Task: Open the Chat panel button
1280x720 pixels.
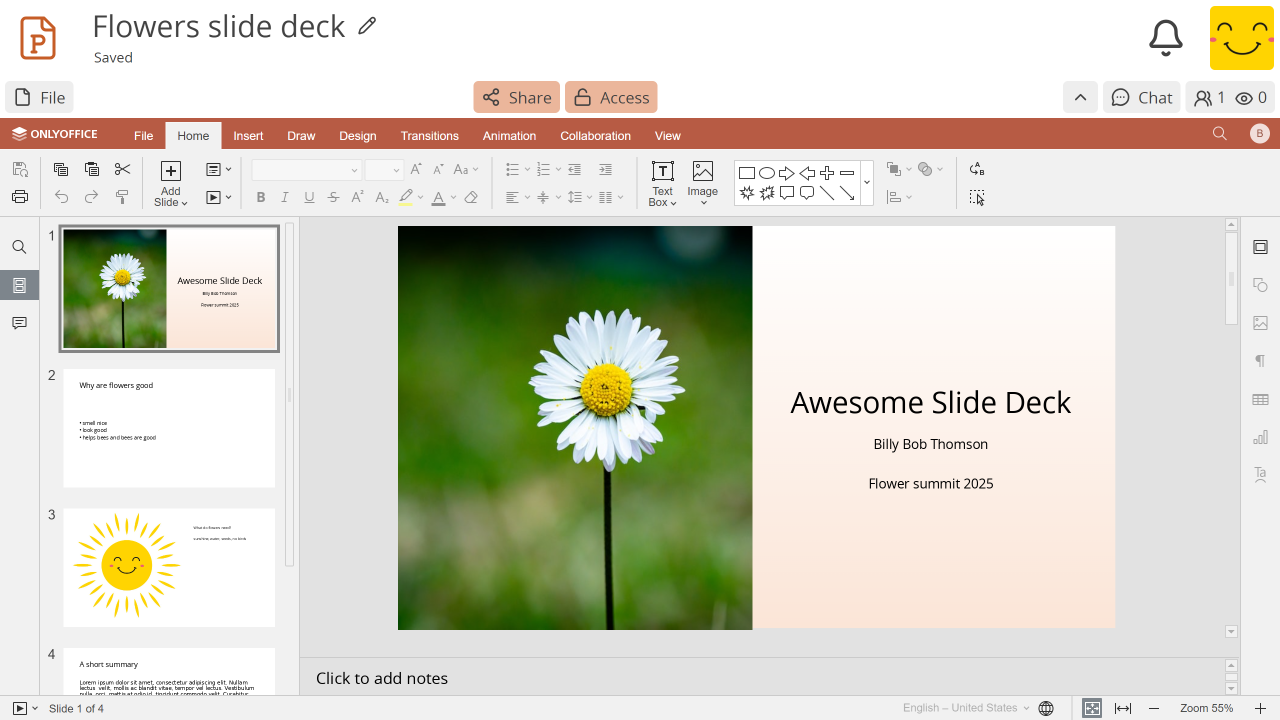Action: click(x=1142, y=97)
